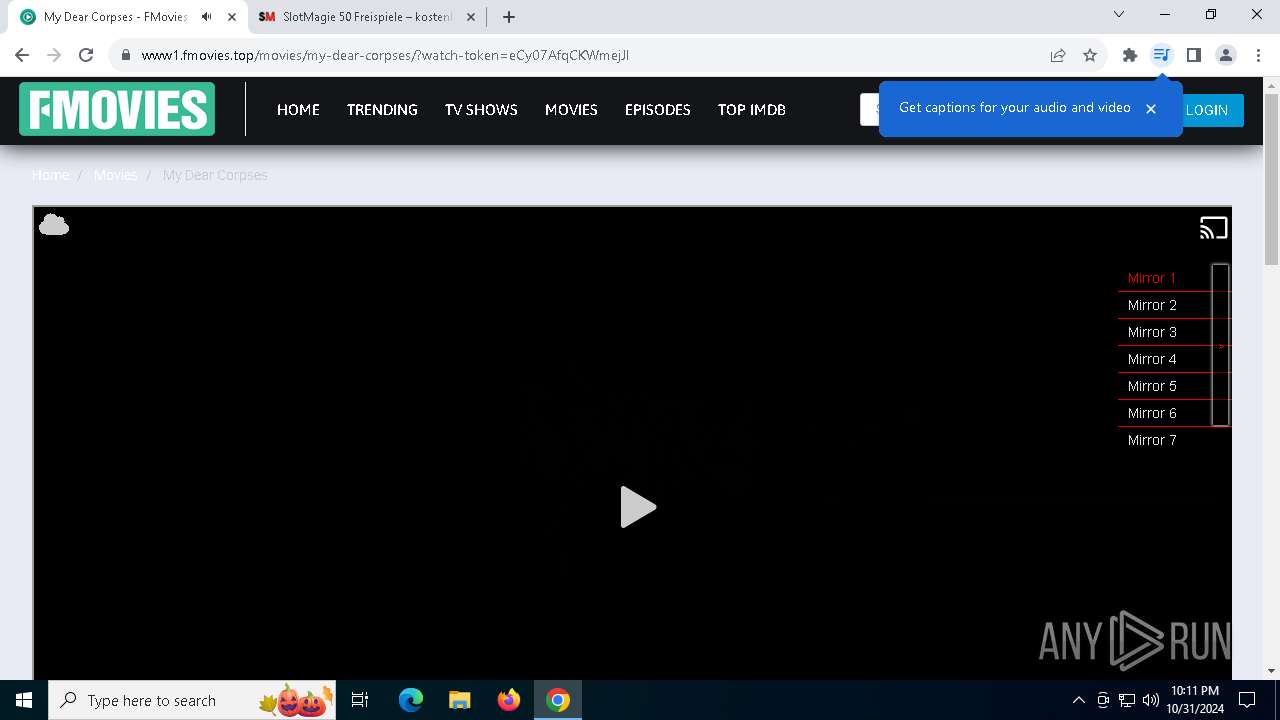Image resolution: width=1280 pixels, height=720 pixels.
Task: Open the volume tray icon
Action: click(1151, 700)
